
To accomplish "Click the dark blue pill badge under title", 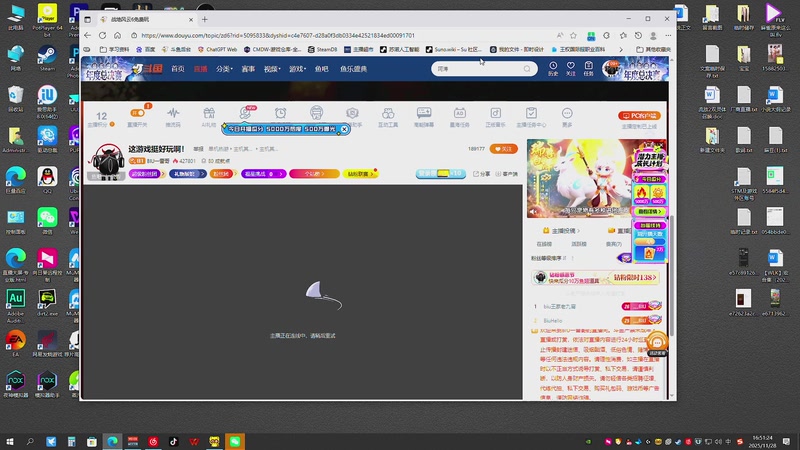I will pyautogui.click(x=187, y=174).
